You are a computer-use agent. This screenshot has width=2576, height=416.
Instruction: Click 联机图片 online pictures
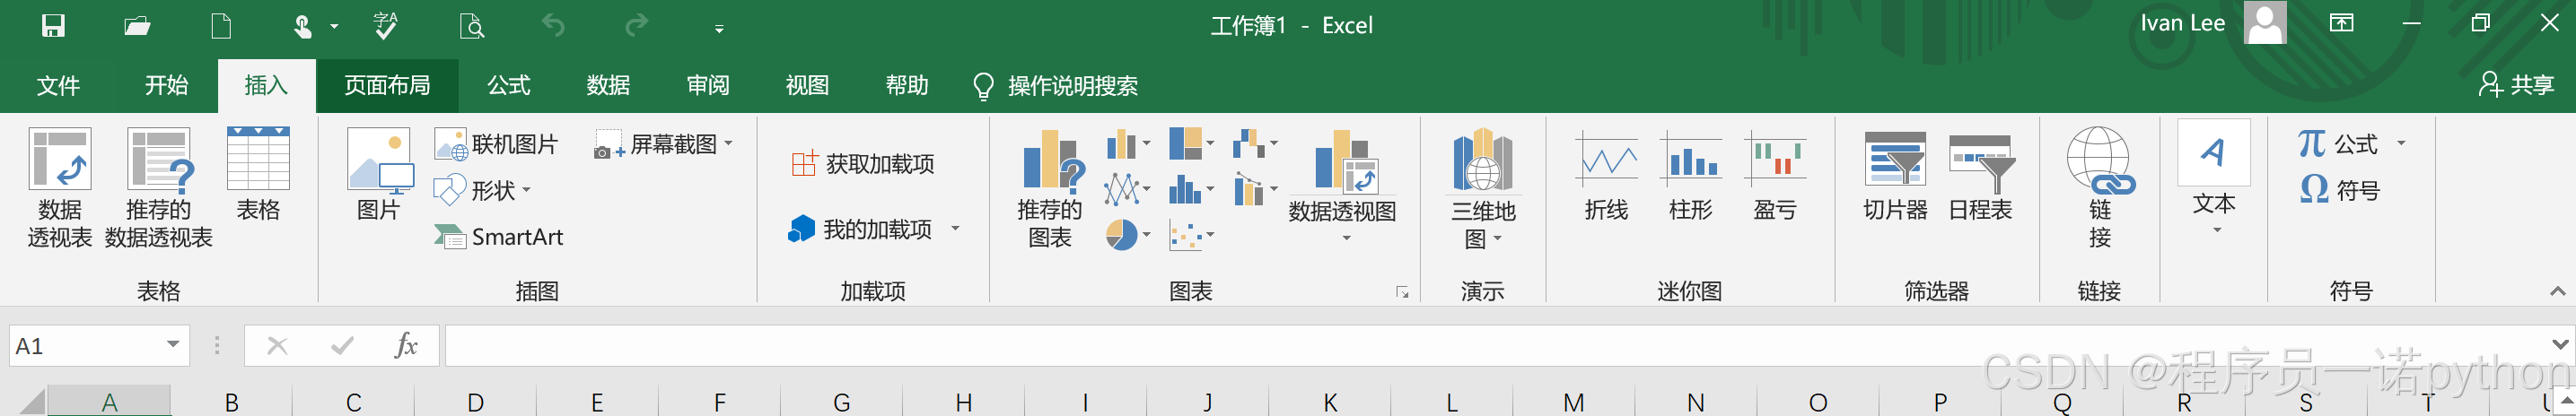(x=497, y=144)
